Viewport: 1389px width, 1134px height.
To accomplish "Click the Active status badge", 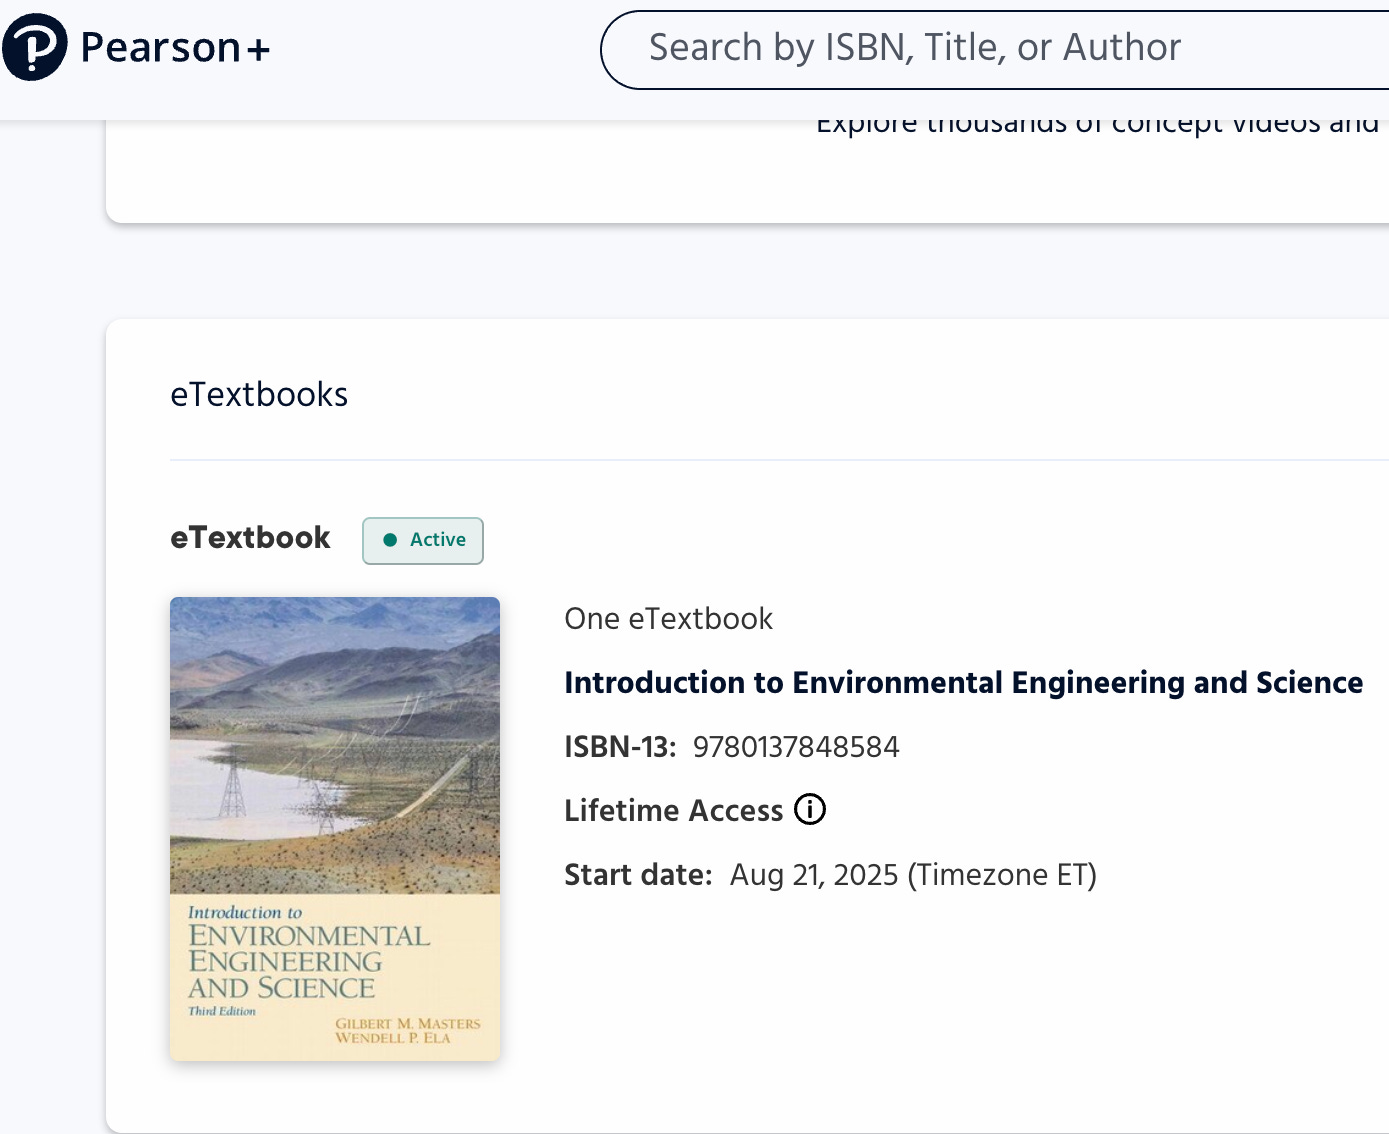I will (x=423, y=540).
